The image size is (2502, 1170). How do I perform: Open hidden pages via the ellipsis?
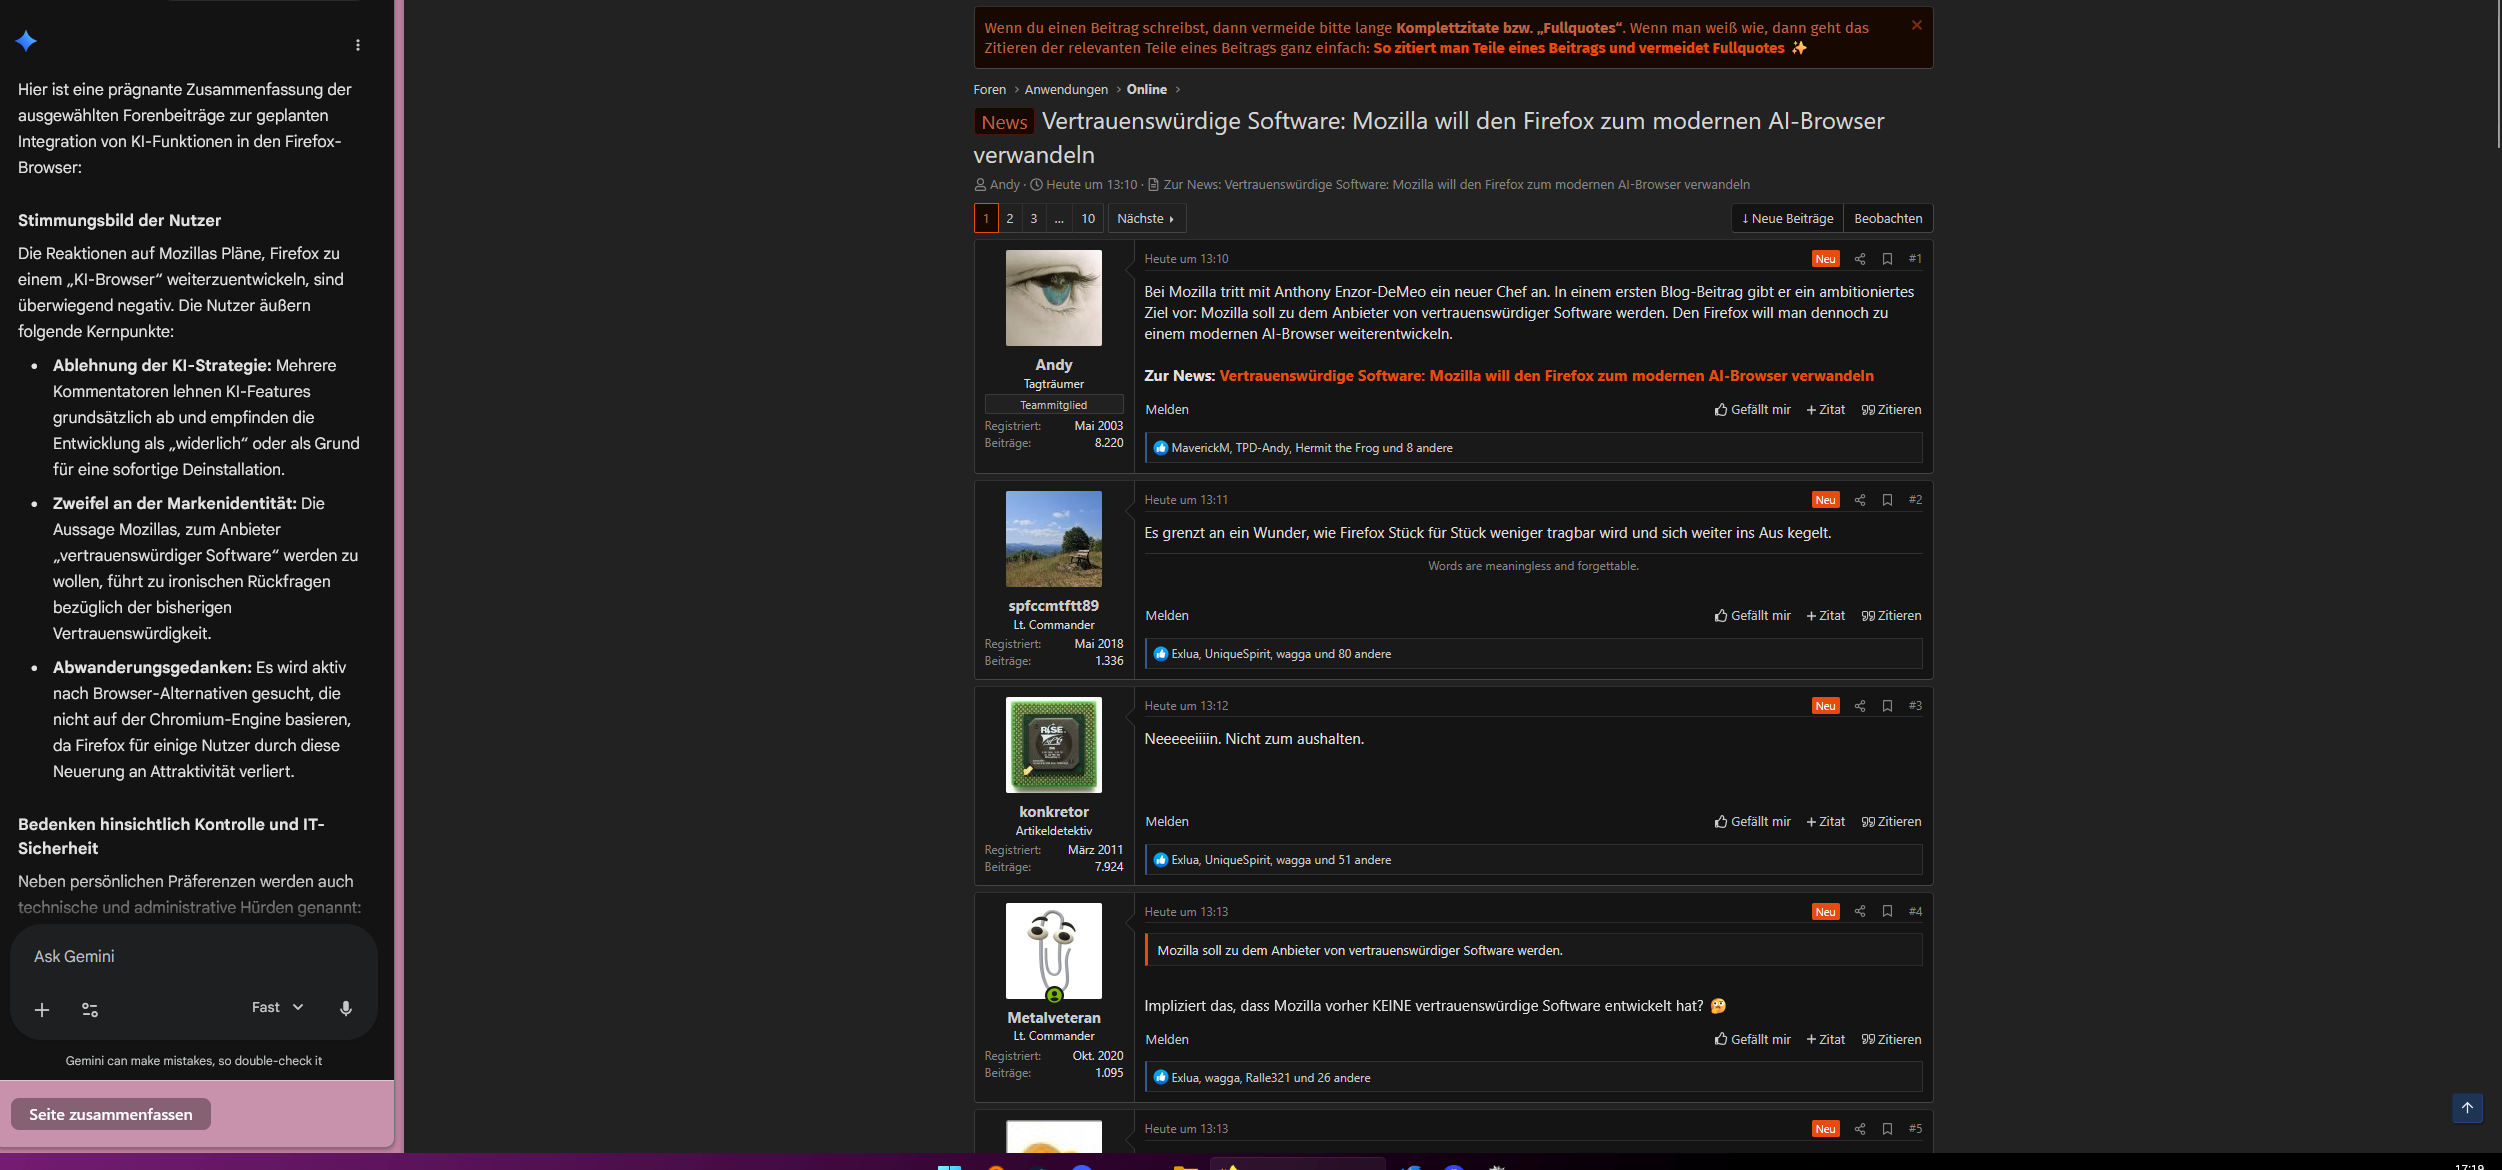(1059, 218)
